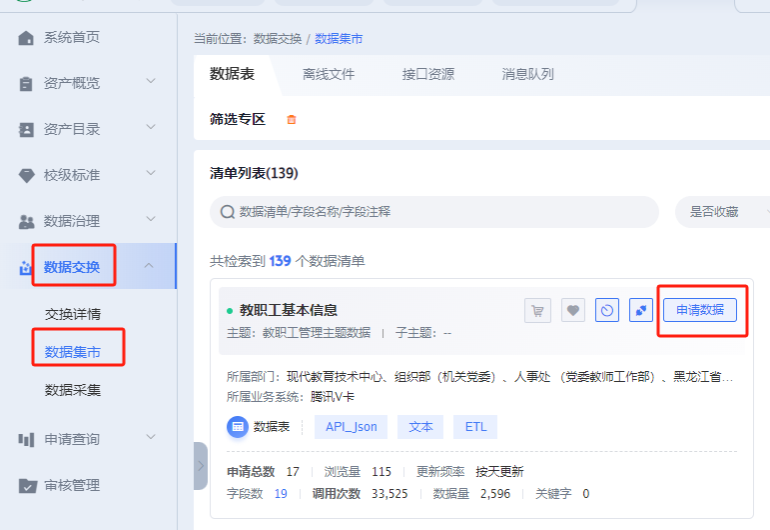Image resolution: width=770 pixels, height=530 pixels.
Task: Select the API_Json tag
Action: [351, 427]
